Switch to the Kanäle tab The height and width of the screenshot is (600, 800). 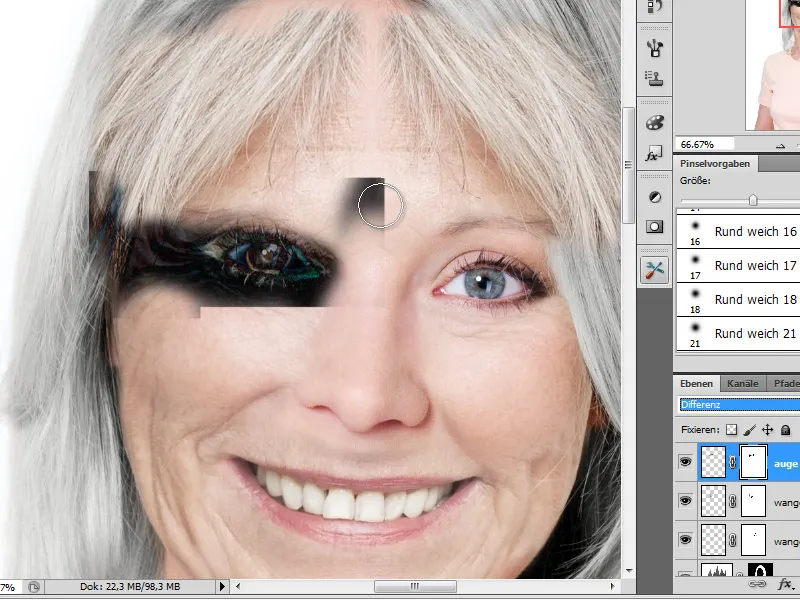[x=742, y=384]
